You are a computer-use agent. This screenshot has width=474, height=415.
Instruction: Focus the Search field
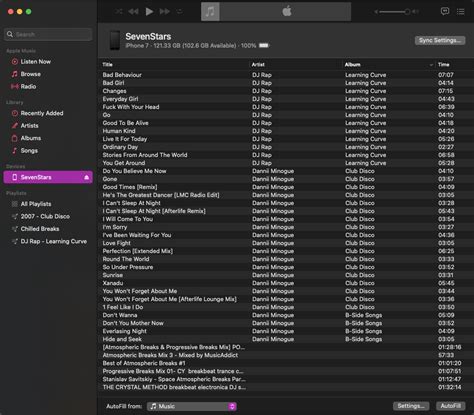48,34
